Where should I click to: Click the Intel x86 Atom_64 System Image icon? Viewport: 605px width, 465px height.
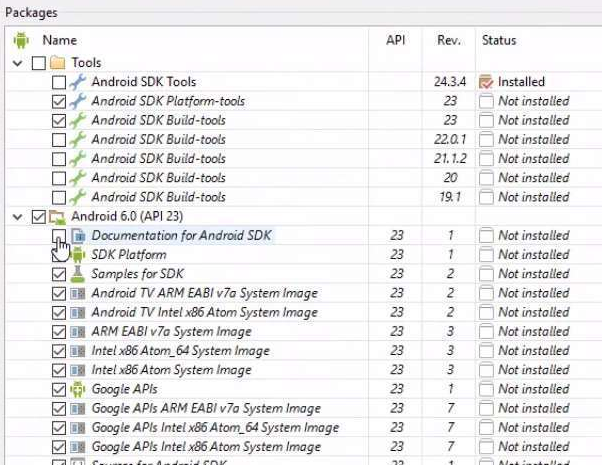click(78, 351)
